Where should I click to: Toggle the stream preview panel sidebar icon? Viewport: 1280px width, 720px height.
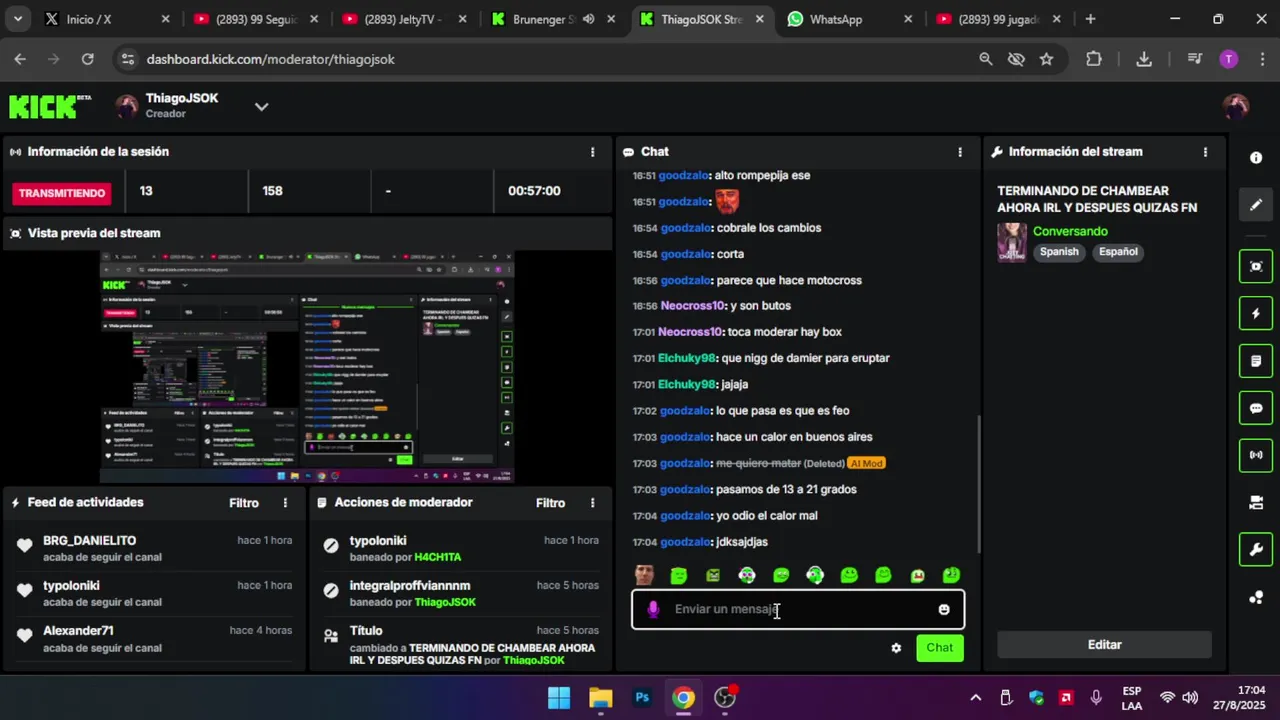pos(1256,266)
